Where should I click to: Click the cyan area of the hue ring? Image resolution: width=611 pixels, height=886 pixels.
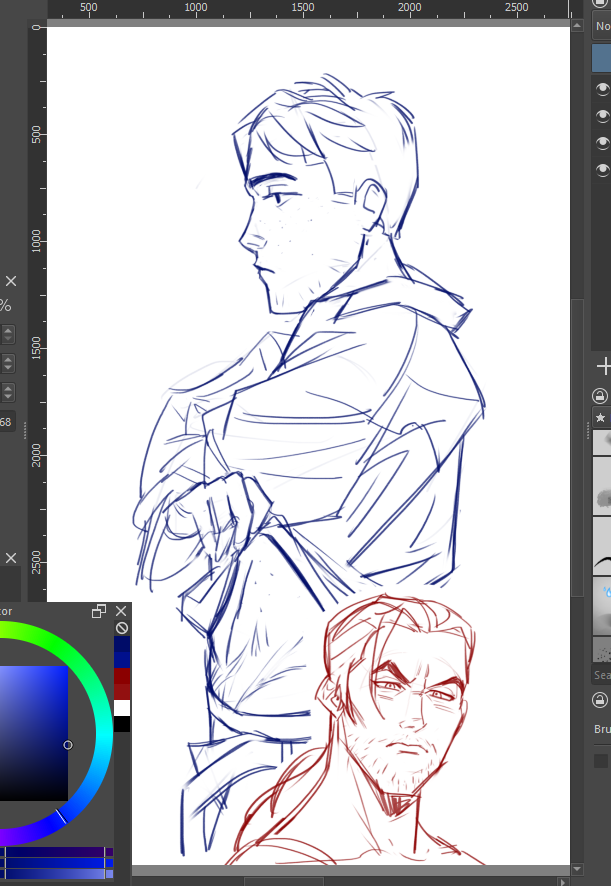click(x=102, y=735)
